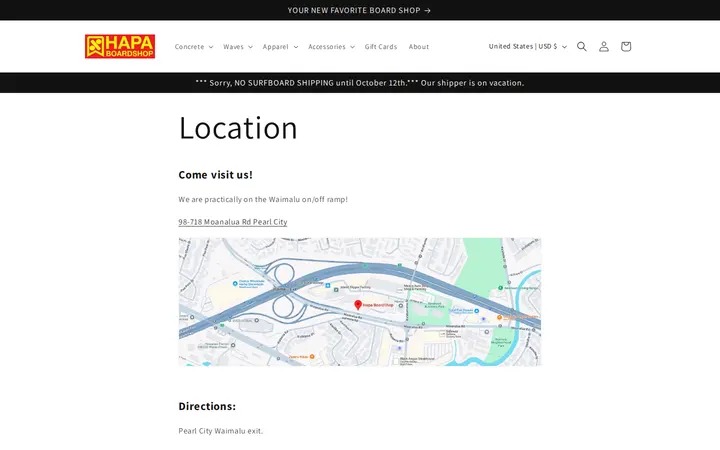Expand the Waves menu

pyautogui.click(x=238, y=47)
